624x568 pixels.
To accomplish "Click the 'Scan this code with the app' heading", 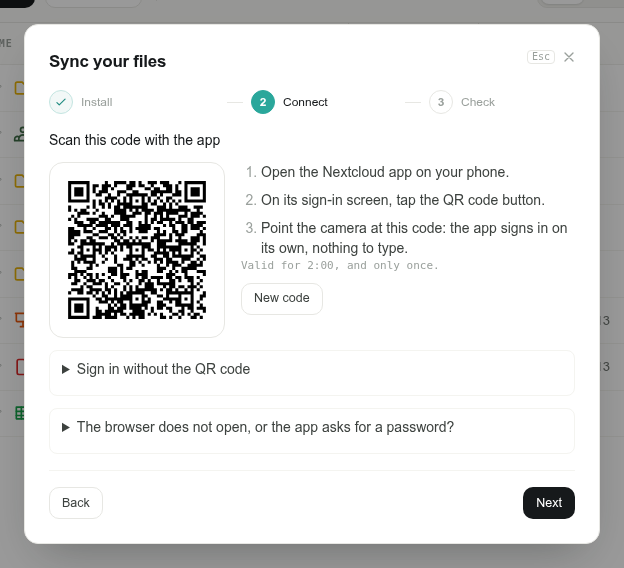I will (135, 140).
